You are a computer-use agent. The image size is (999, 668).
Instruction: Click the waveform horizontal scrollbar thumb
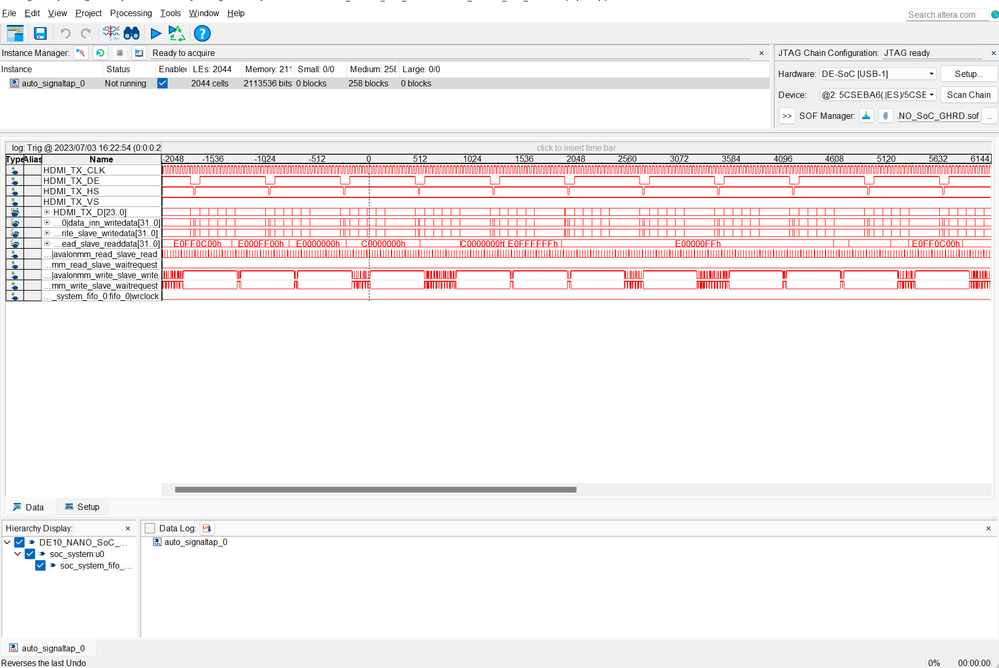tap(376, 490)
